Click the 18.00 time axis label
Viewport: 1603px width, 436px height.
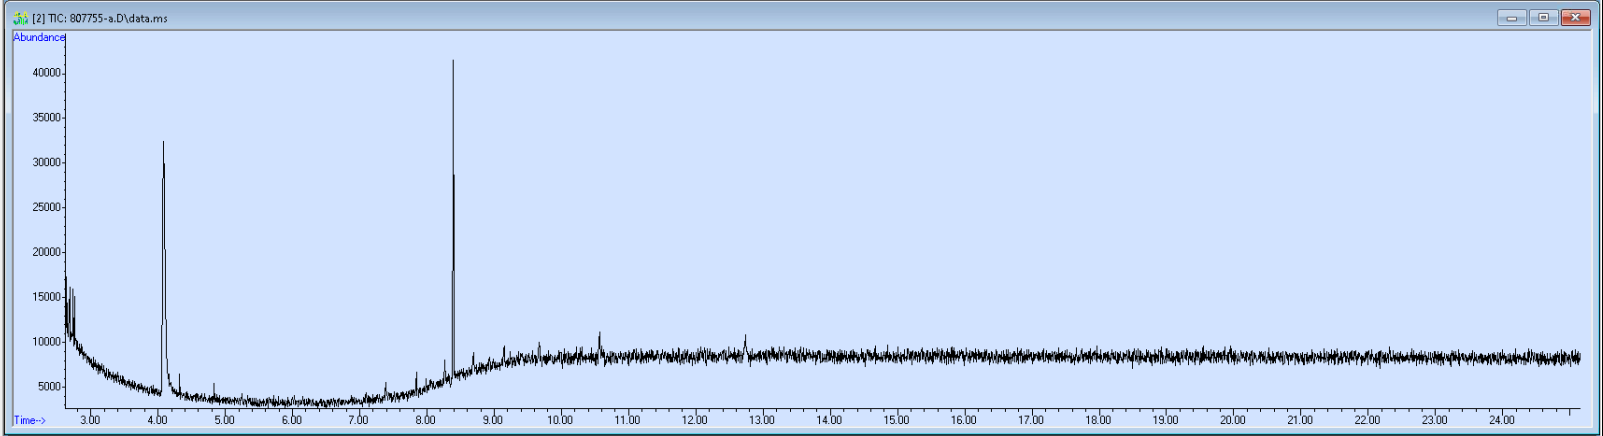pyautogui.click(x=1098, y=420)
